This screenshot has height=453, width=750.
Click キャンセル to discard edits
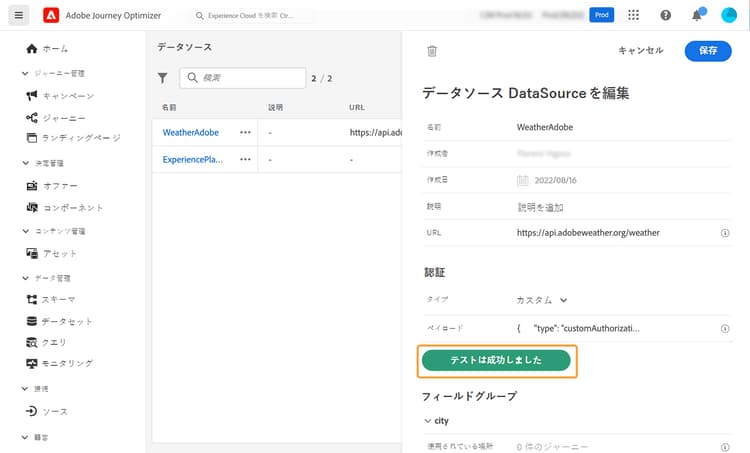(x=641, y=50)
